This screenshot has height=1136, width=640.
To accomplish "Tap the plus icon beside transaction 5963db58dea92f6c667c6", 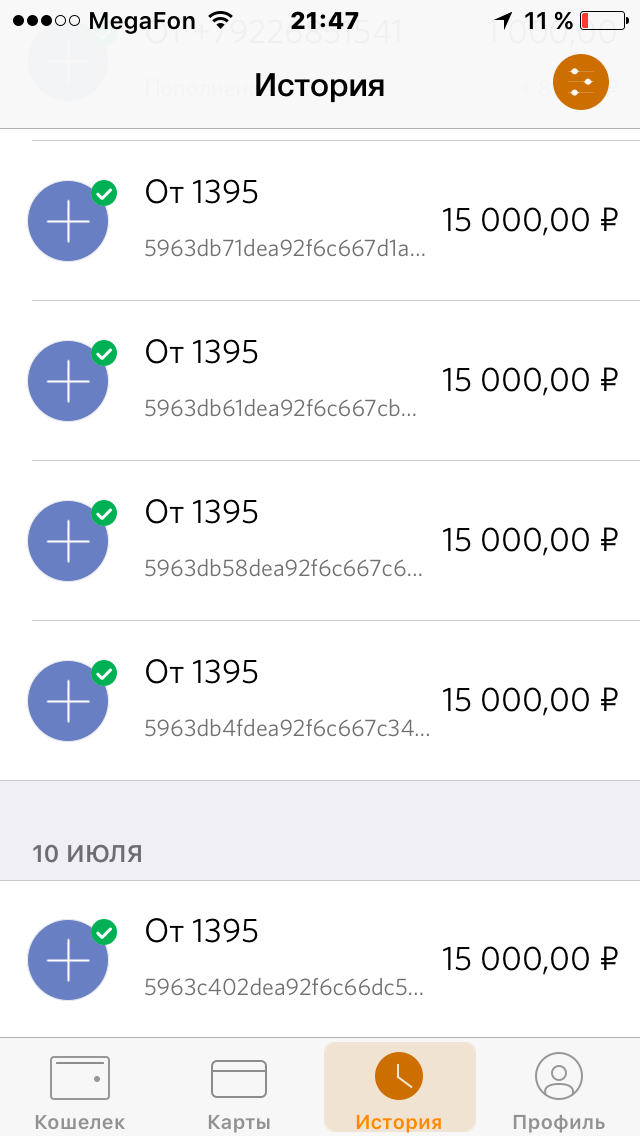I will 68,541.
